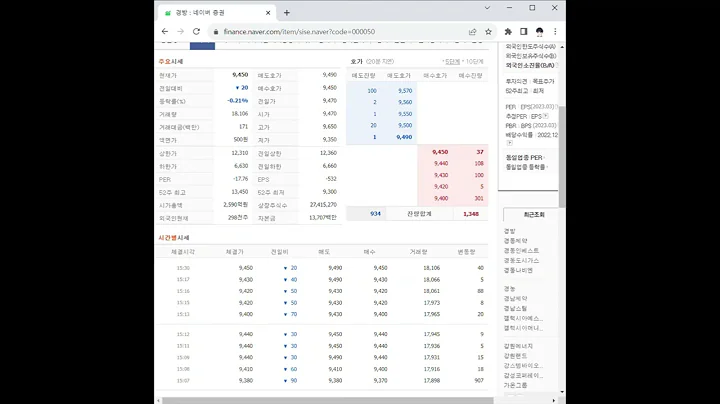Open the Chrome profile avatar
The image size is (720, 404).
coord(540,32)
